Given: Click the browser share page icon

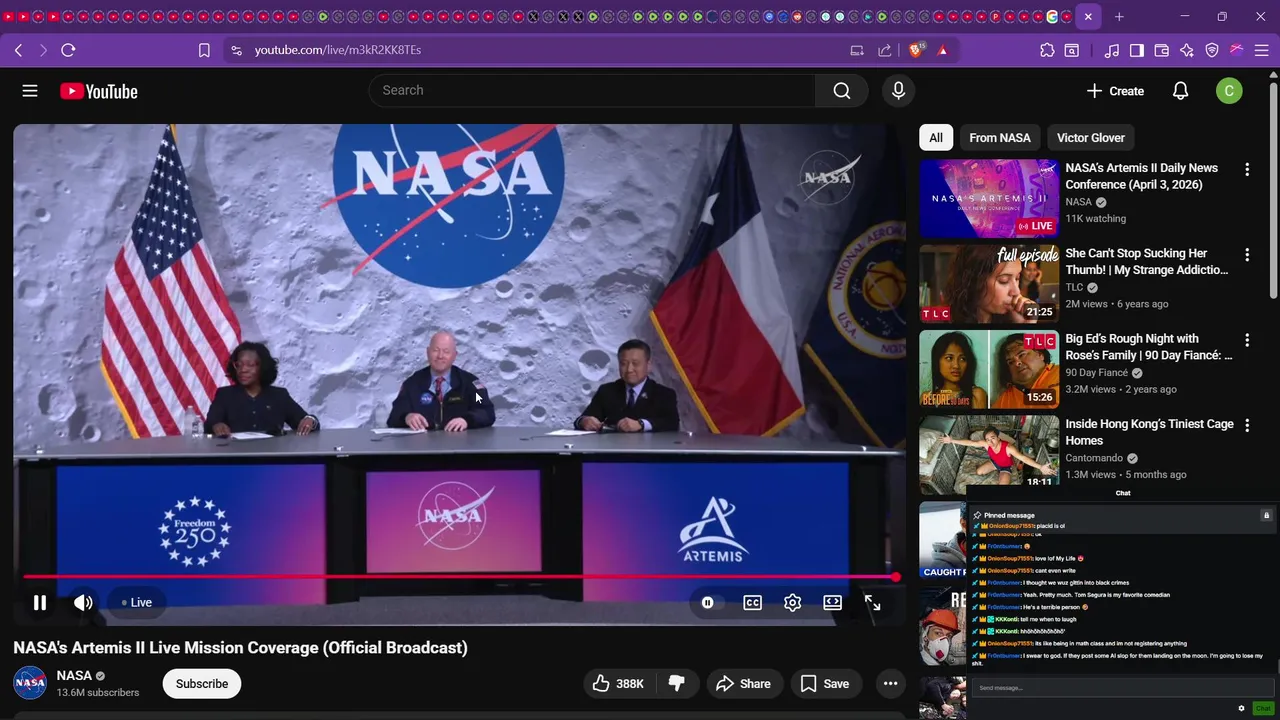Looking at the screenshot, I should coord(884,50).
